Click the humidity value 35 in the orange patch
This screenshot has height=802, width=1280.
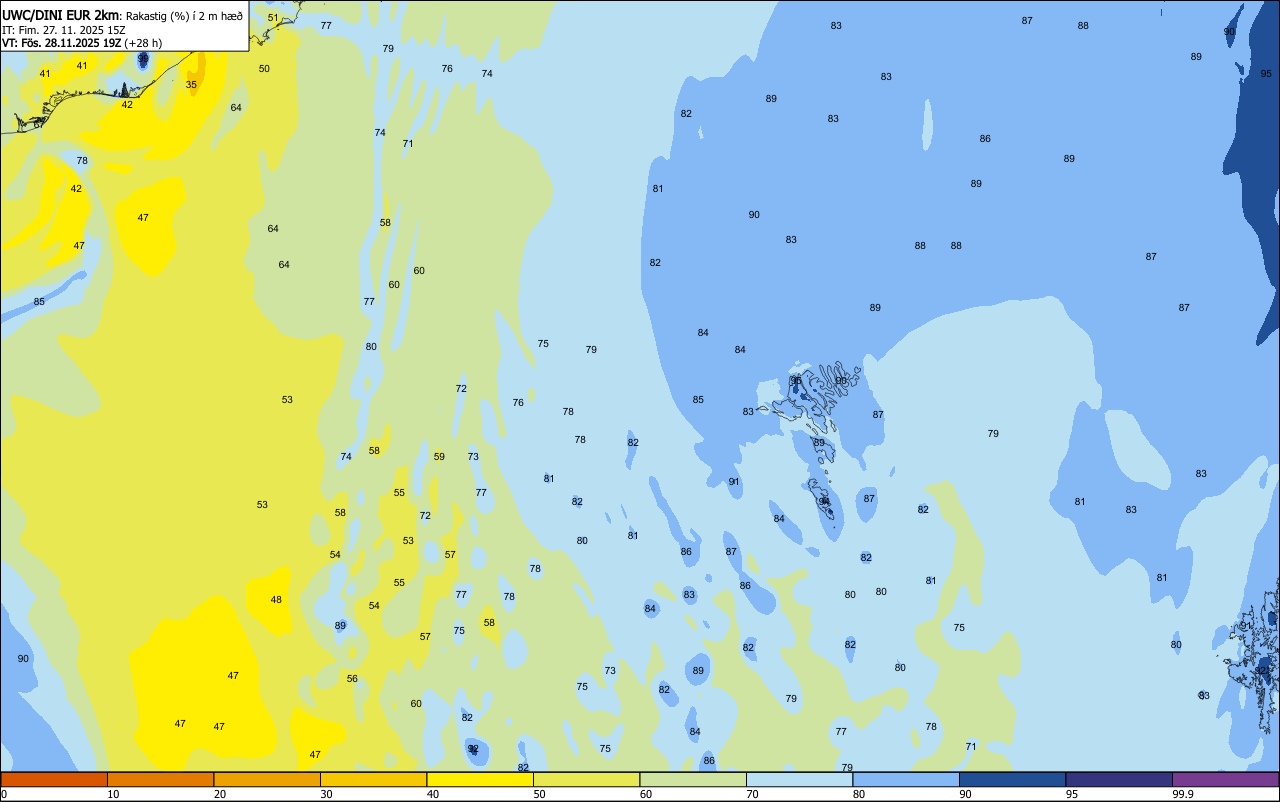click(x=191, y=84)
